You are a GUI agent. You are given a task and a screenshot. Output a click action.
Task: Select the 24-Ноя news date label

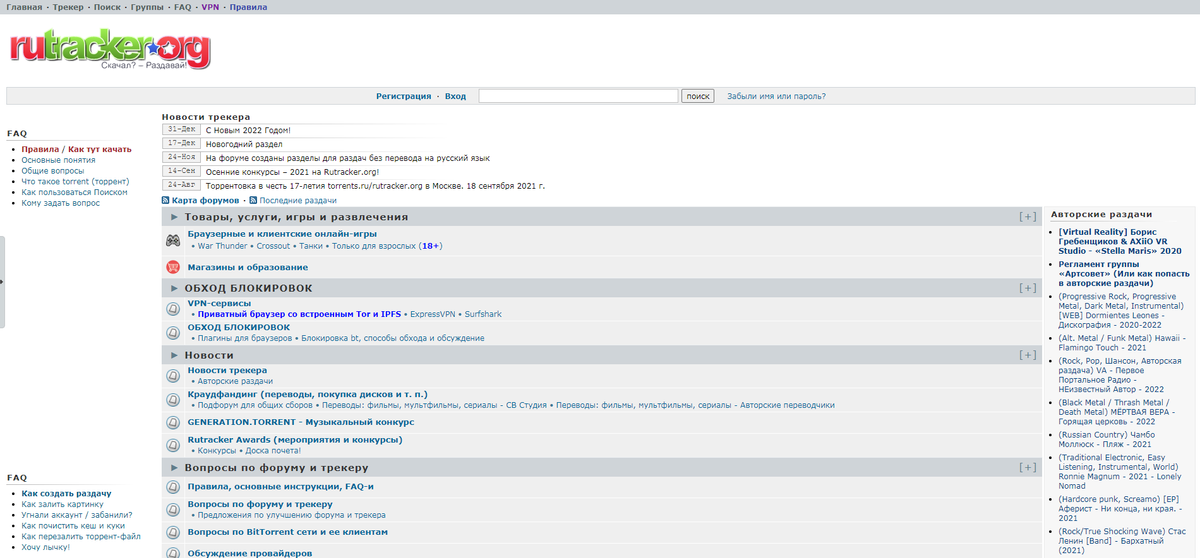click(x=182, y=157)
